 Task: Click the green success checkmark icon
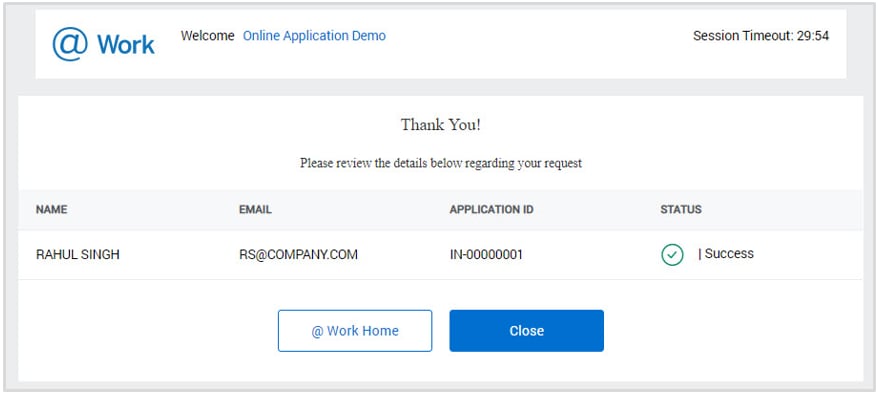[672, 255]
